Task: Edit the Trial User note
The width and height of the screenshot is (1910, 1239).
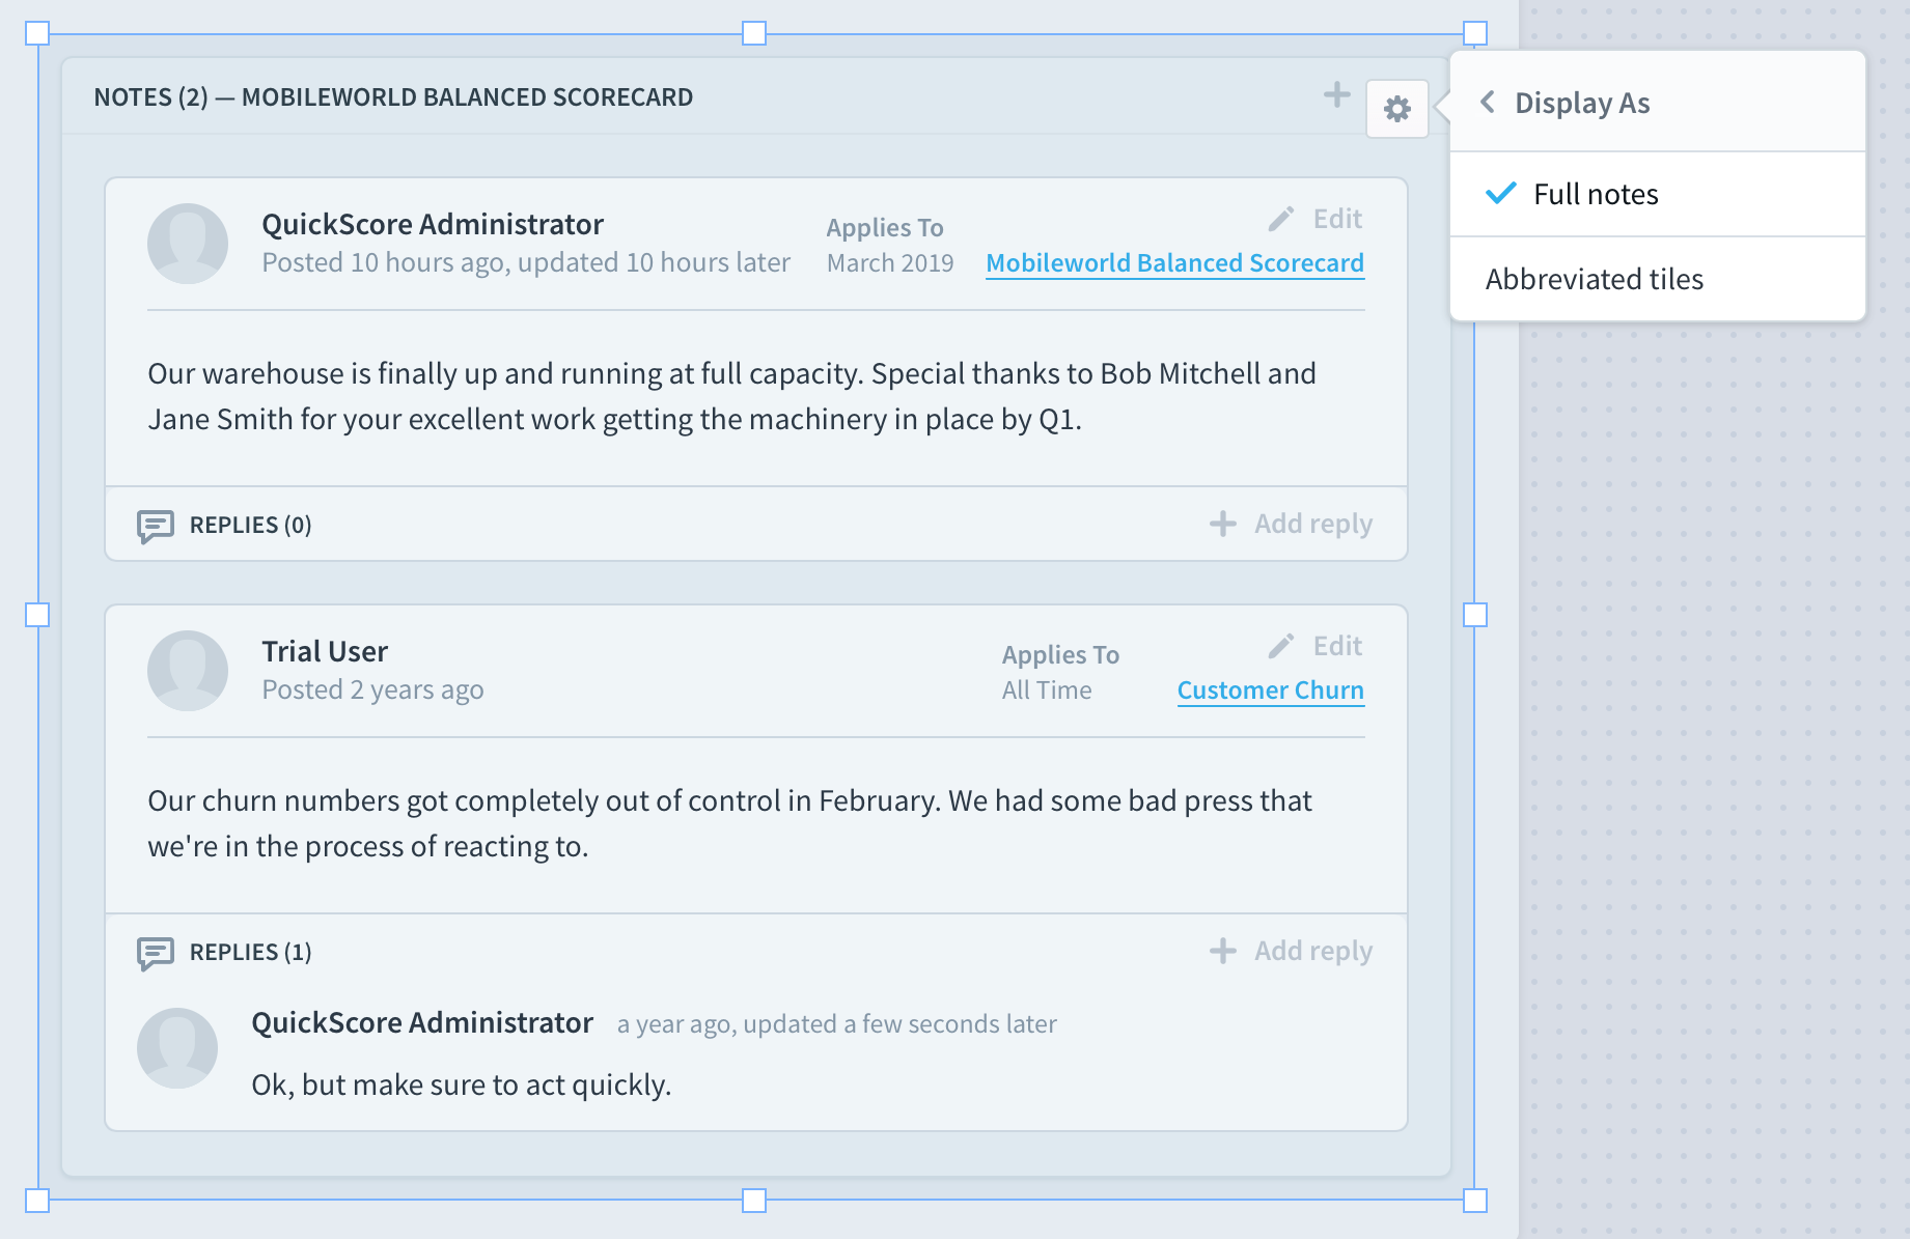Action: [1315, 645]
